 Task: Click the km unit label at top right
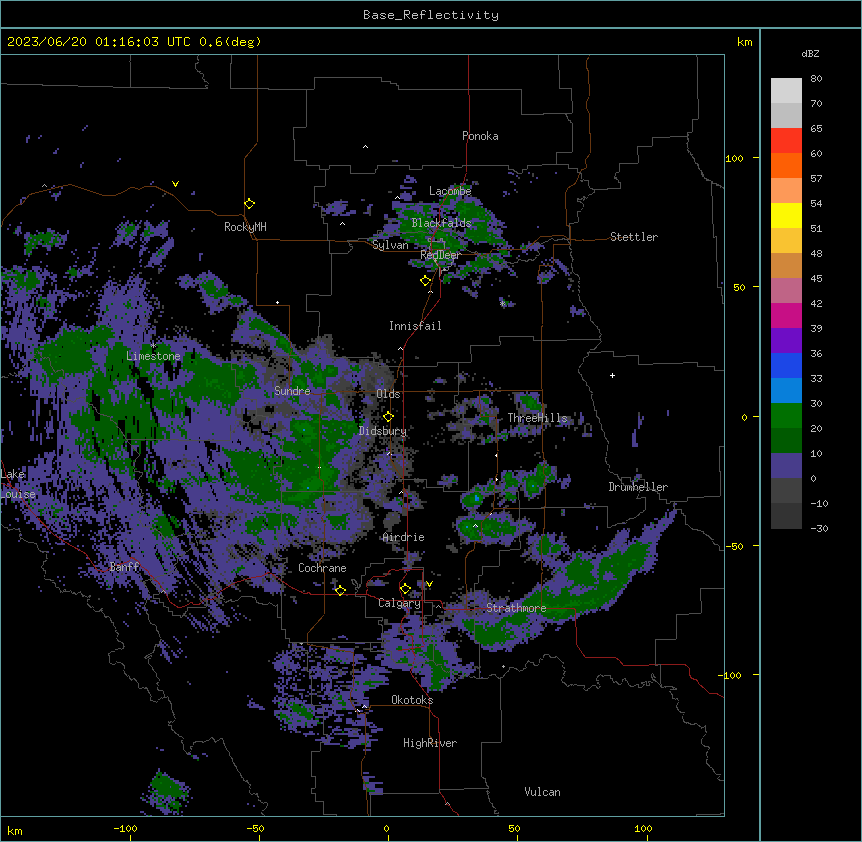click(x=745, y=42)
